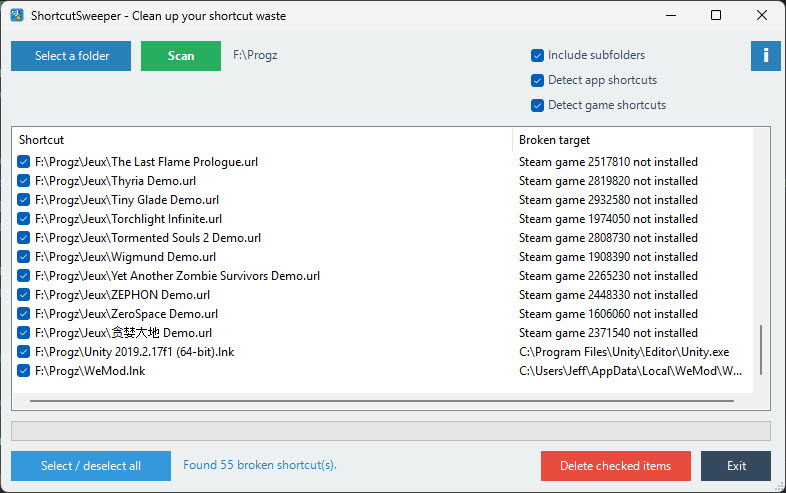
Task: Click the vertical scrollbar thumb in list
Action: (762, 348)
